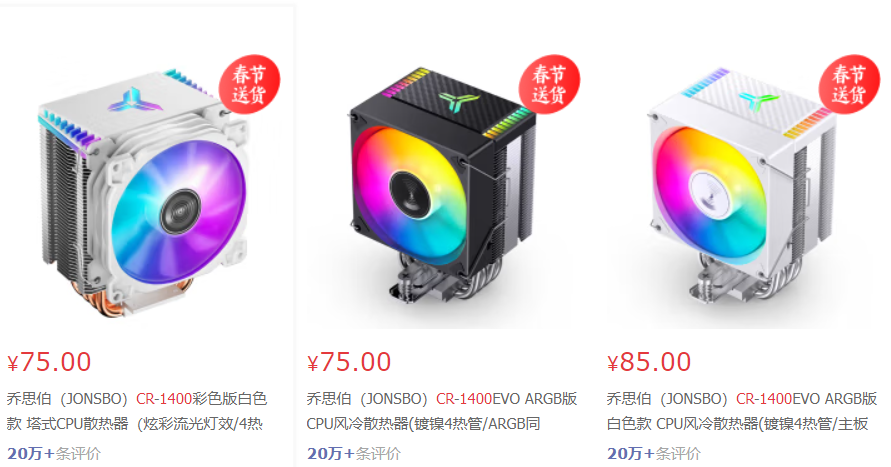The height and width of the screenshot is (467, 891).
Task: Open the CR-1400彩色版白色款 product title link
Action: (x=137, y=411)
